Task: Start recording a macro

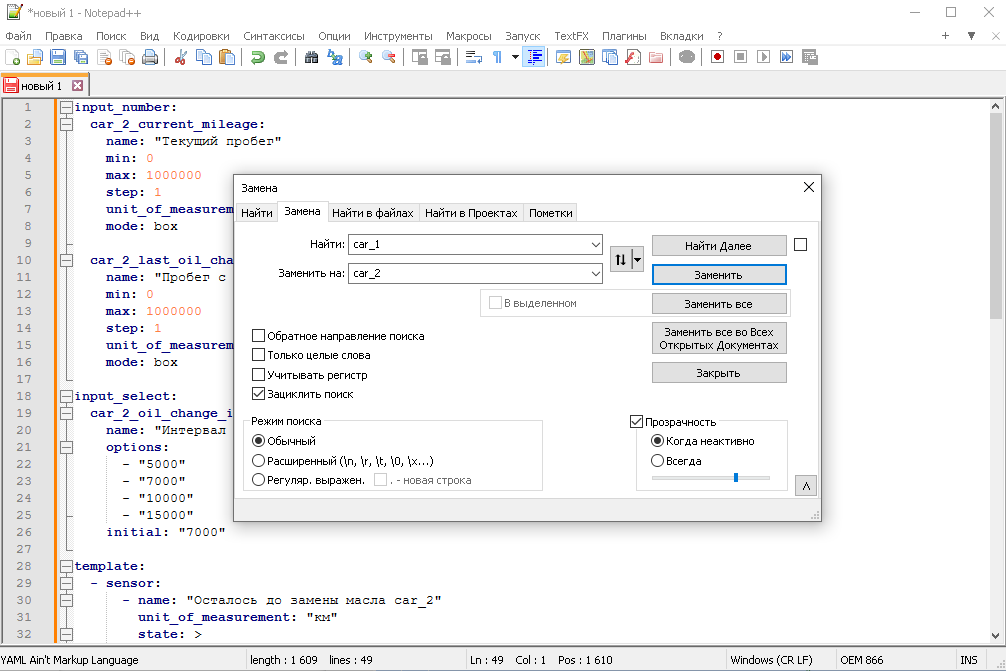Action: tap(718, 57)
